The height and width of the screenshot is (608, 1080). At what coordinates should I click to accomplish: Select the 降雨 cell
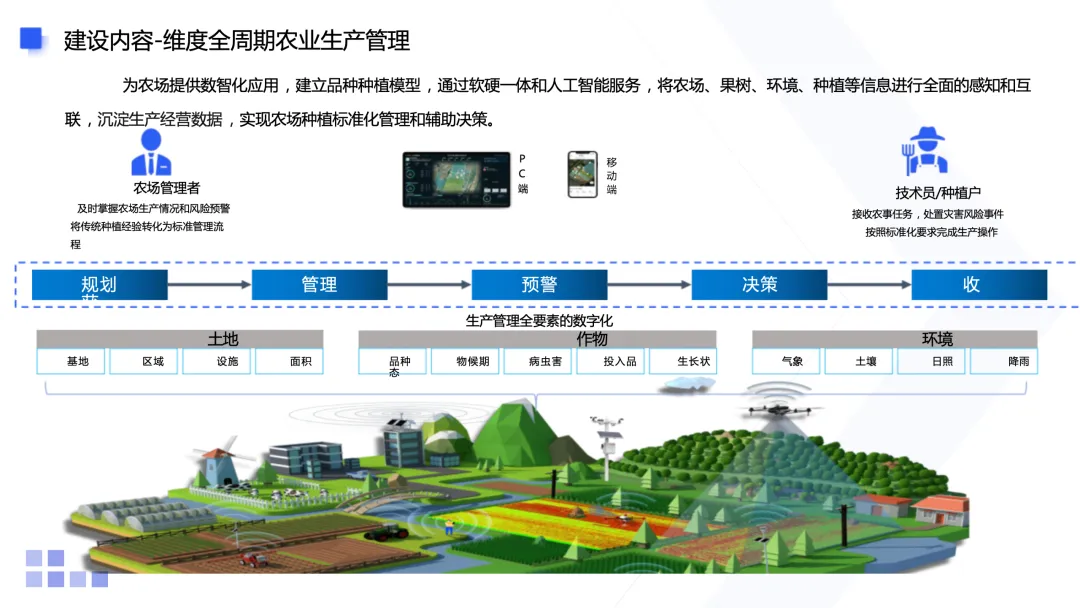point(1004,361)
